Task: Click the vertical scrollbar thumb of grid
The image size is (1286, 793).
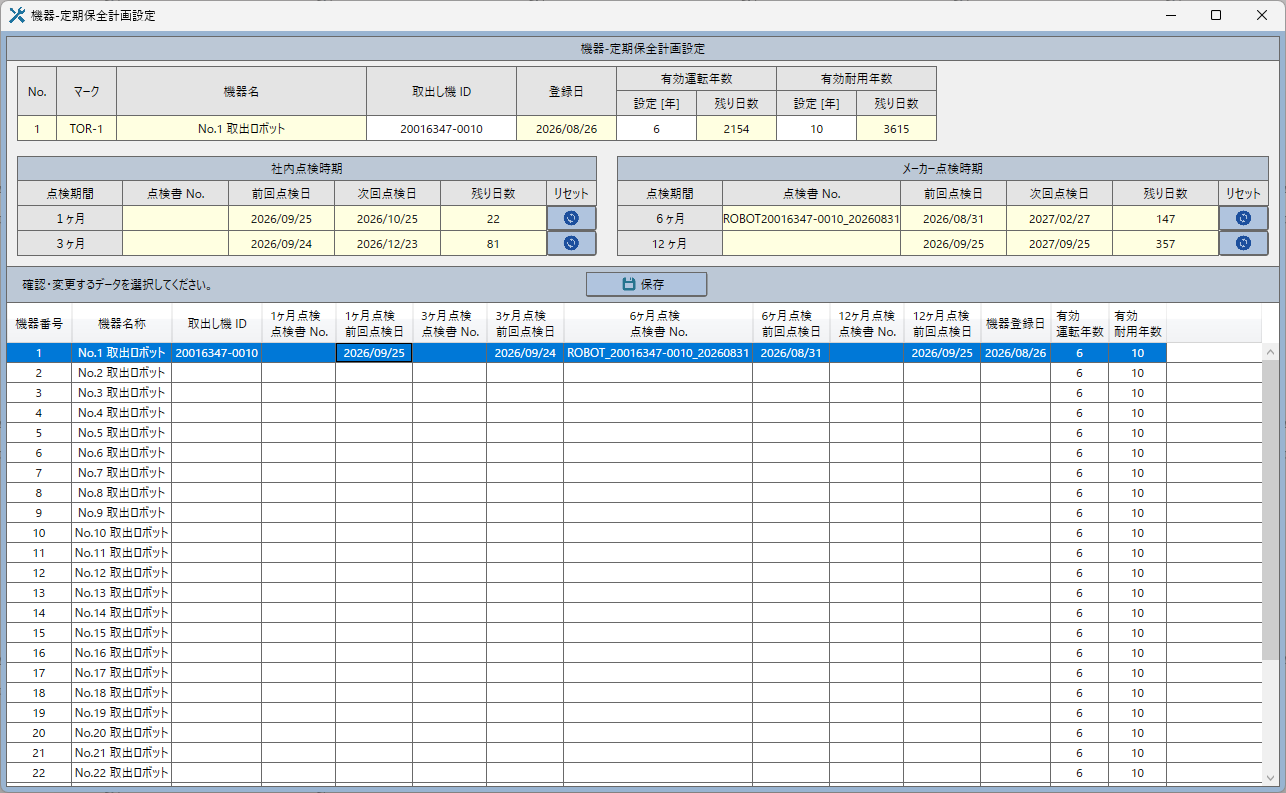Action: [1270, 510]
